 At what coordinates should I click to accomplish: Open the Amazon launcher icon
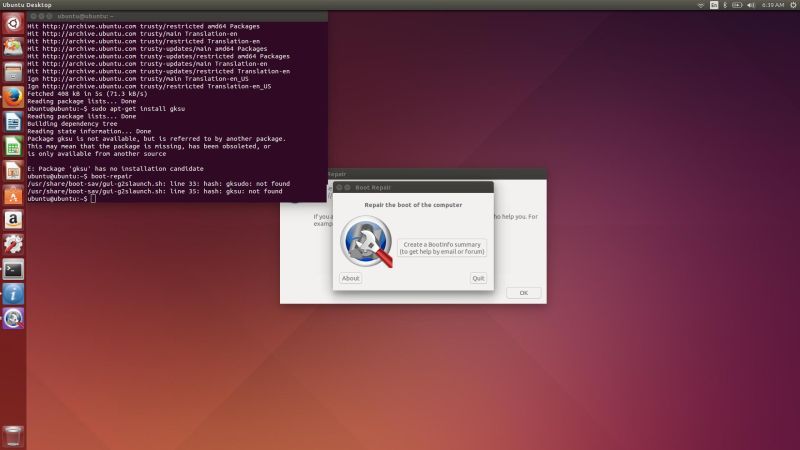click(x=13, y=220)
